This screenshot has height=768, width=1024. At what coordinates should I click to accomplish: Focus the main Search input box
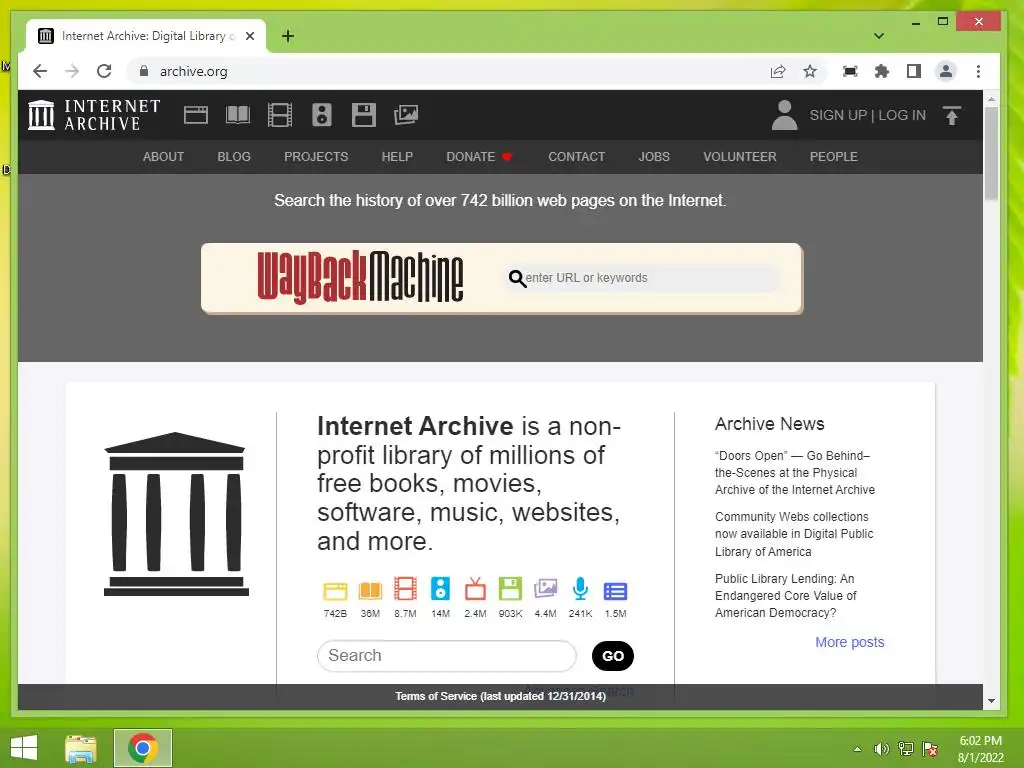447,656
